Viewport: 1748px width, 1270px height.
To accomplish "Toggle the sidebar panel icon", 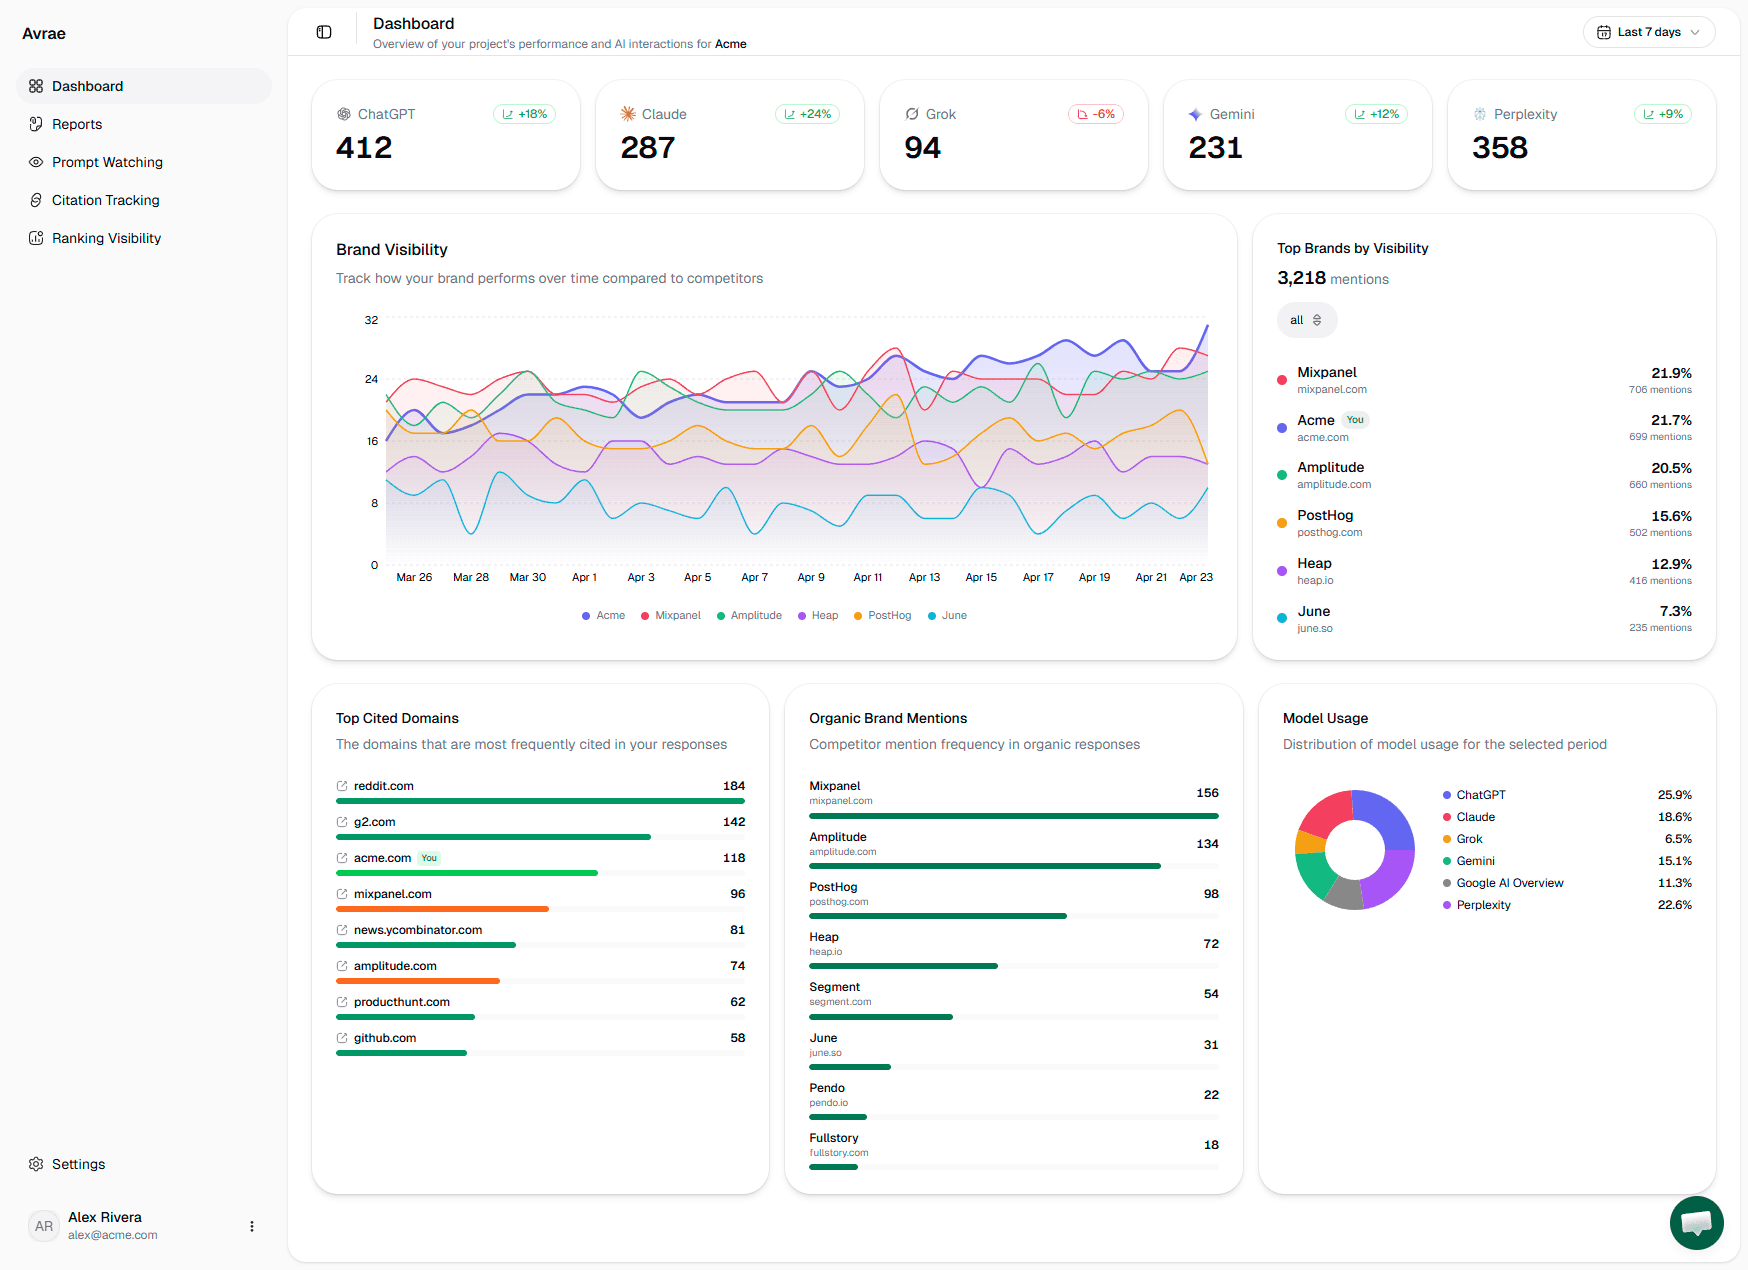I will [x=324, y=32].
